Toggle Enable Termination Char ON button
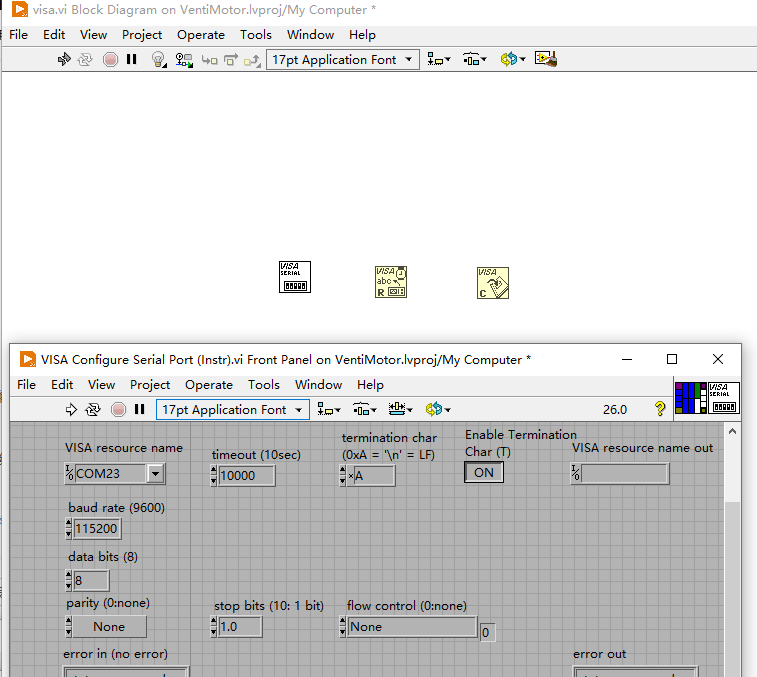 click(x=484, y=472)
